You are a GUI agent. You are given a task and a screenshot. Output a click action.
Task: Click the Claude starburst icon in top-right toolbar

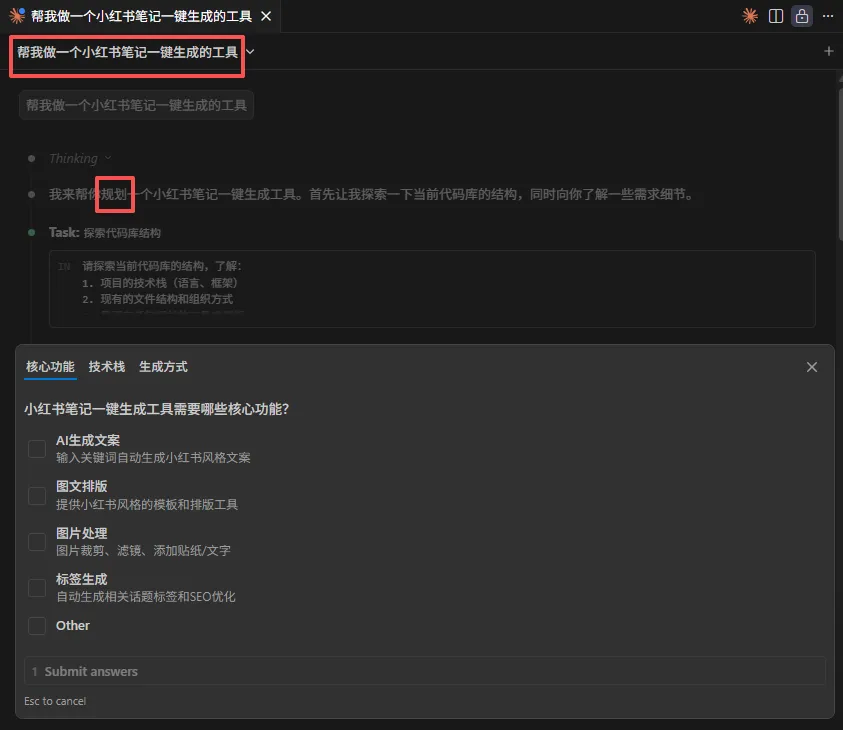click(750, 16)
